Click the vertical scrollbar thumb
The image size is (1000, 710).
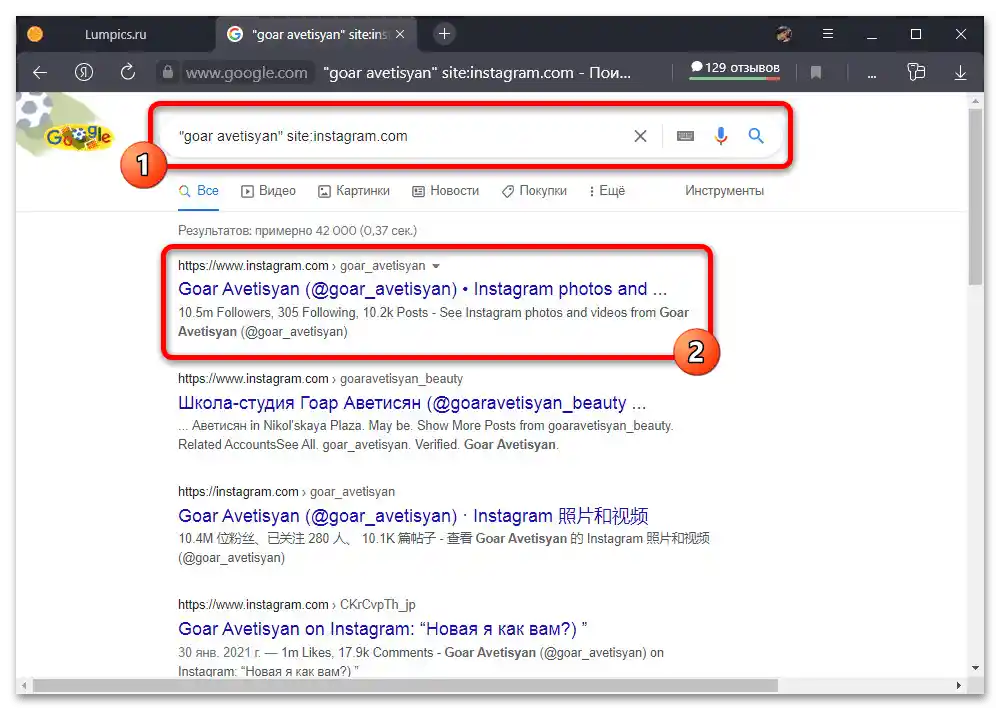tap(975, 196)
